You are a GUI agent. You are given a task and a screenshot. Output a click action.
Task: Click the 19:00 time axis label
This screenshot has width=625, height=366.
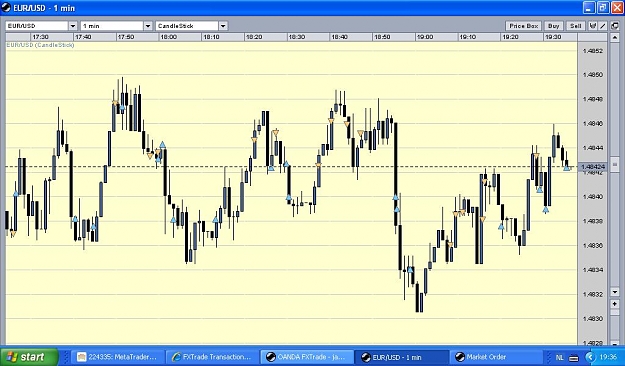pyautogui.click(x=425, y=37)
